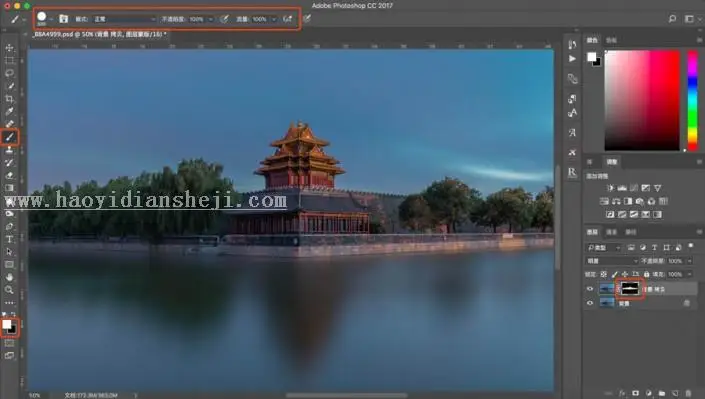This screenshot has width=705, height=399.
Task: Switch to the Swatches tab
Action: [x=611, y=40]
